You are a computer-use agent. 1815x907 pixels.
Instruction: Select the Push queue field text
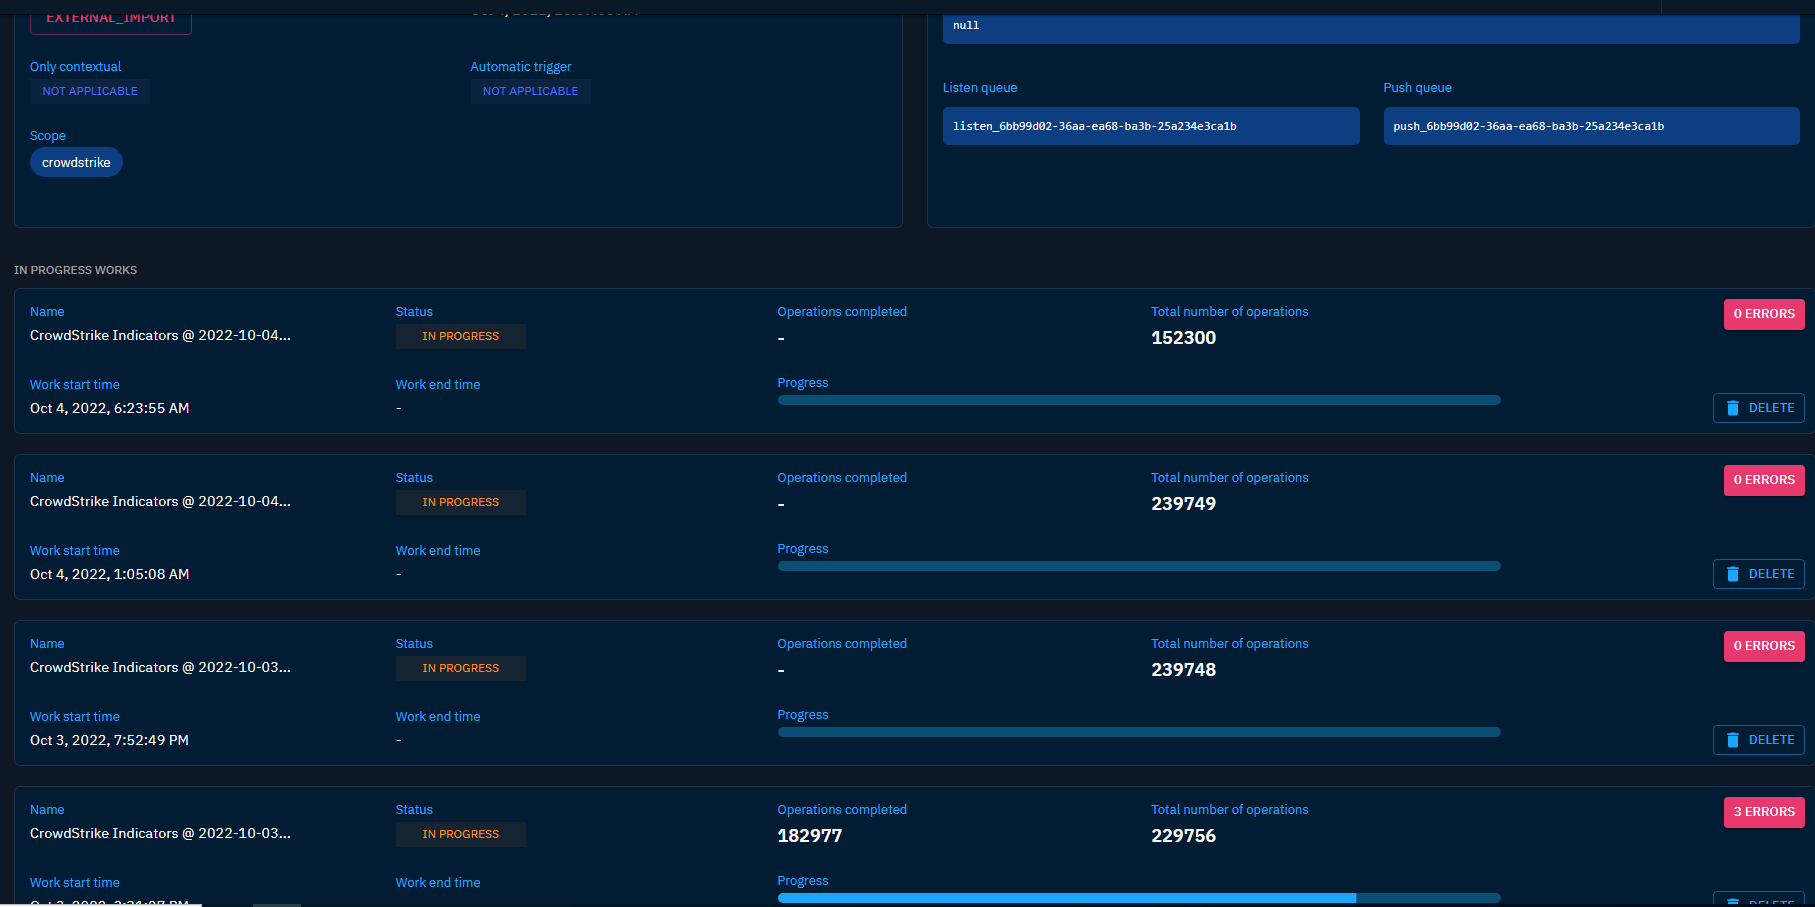coord(1590,126)
